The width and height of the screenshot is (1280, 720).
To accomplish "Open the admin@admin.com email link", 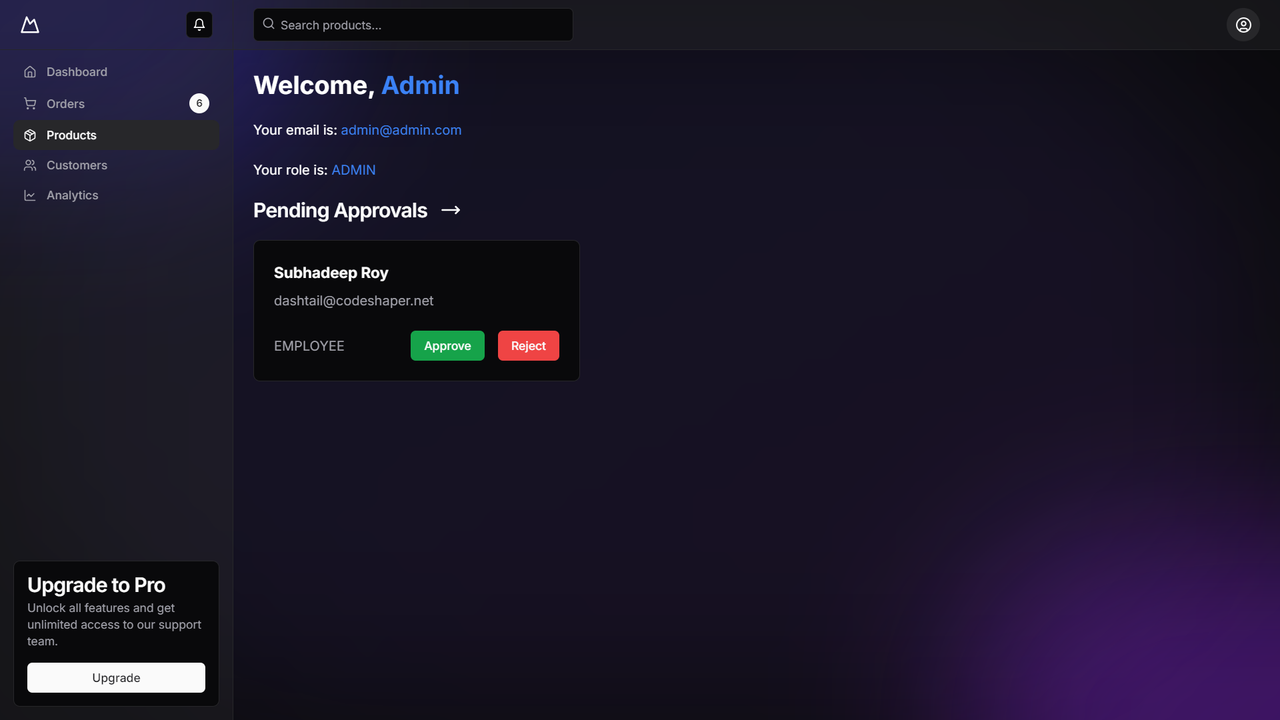I will (x=401, y=129).
